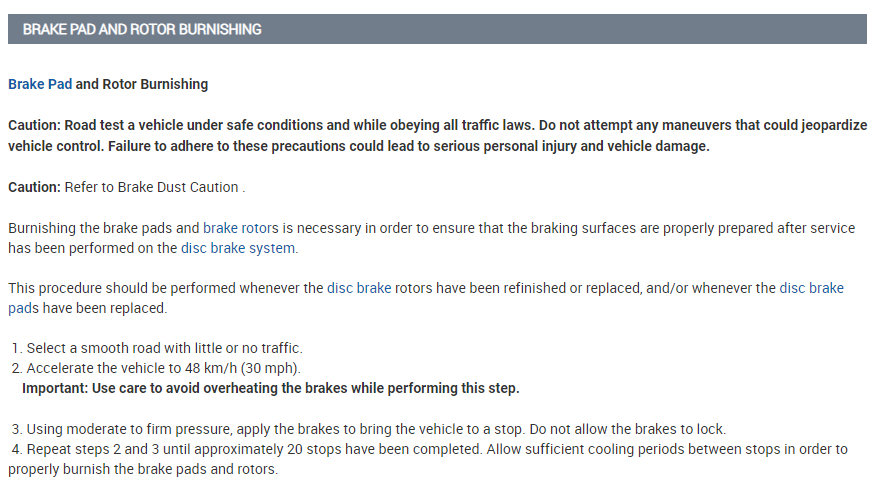Follow the "disc brake system" link
This screenshot has height=496, width=881.
[239, 248]
